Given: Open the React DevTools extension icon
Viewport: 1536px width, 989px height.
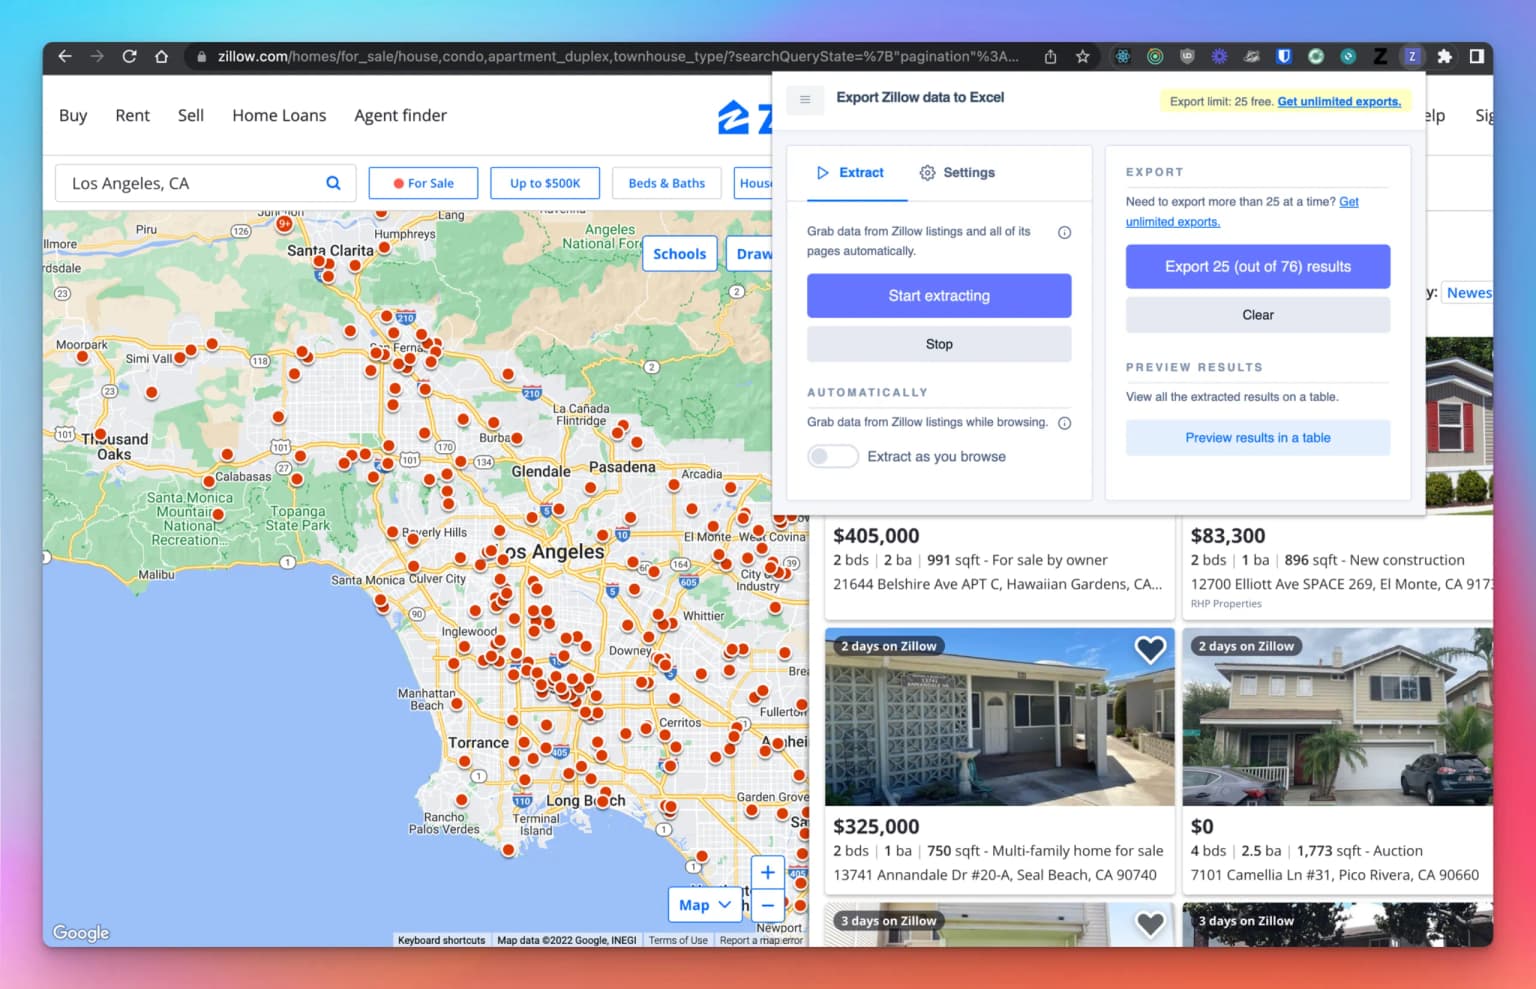Looking at the screenshot, I should point(1123,57).
